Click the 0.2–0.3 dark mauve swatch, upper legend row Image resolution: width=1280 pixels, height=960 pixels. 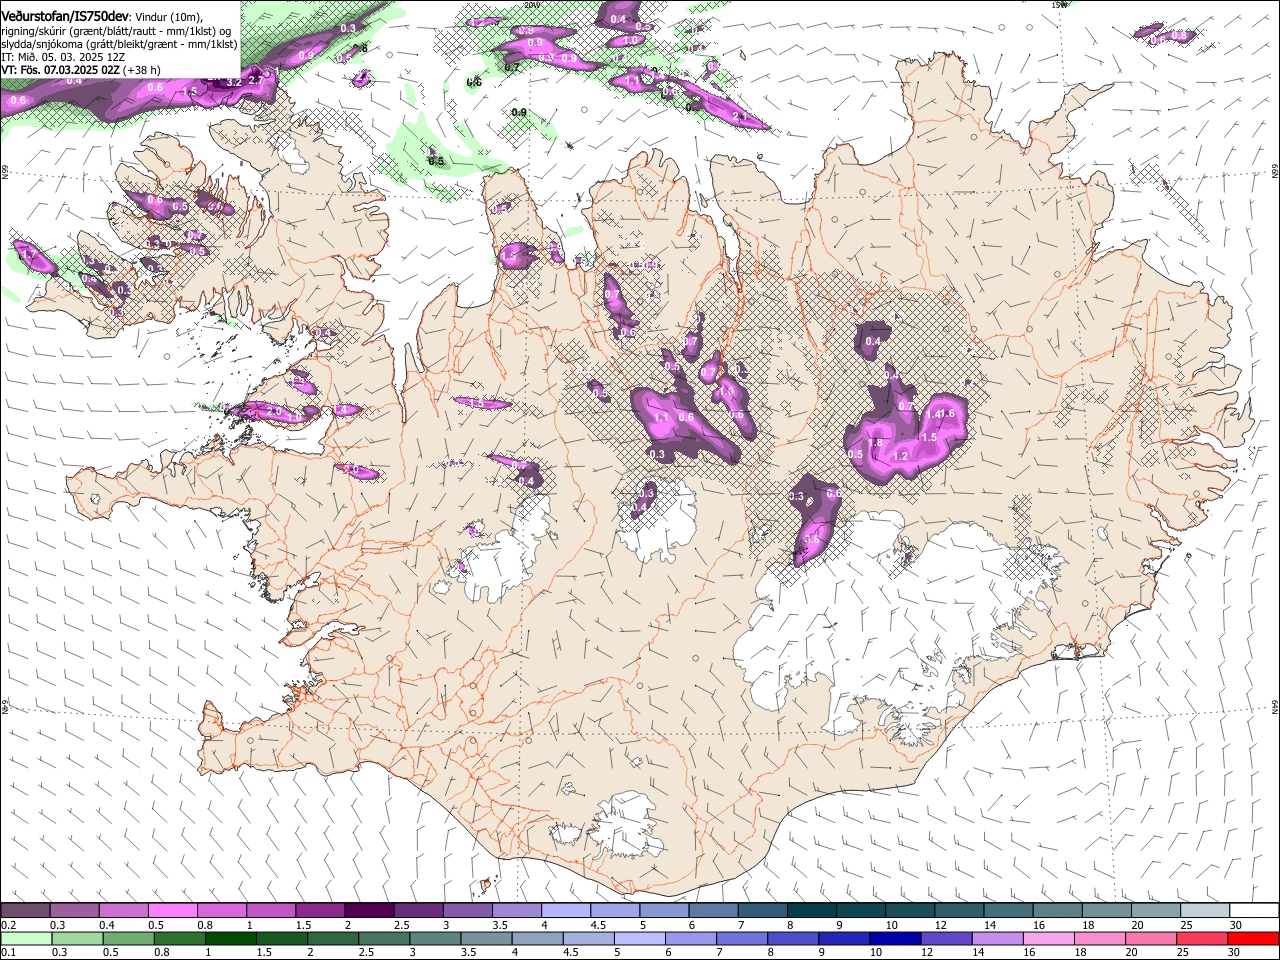pyautogui.click(x=25, y=910)
